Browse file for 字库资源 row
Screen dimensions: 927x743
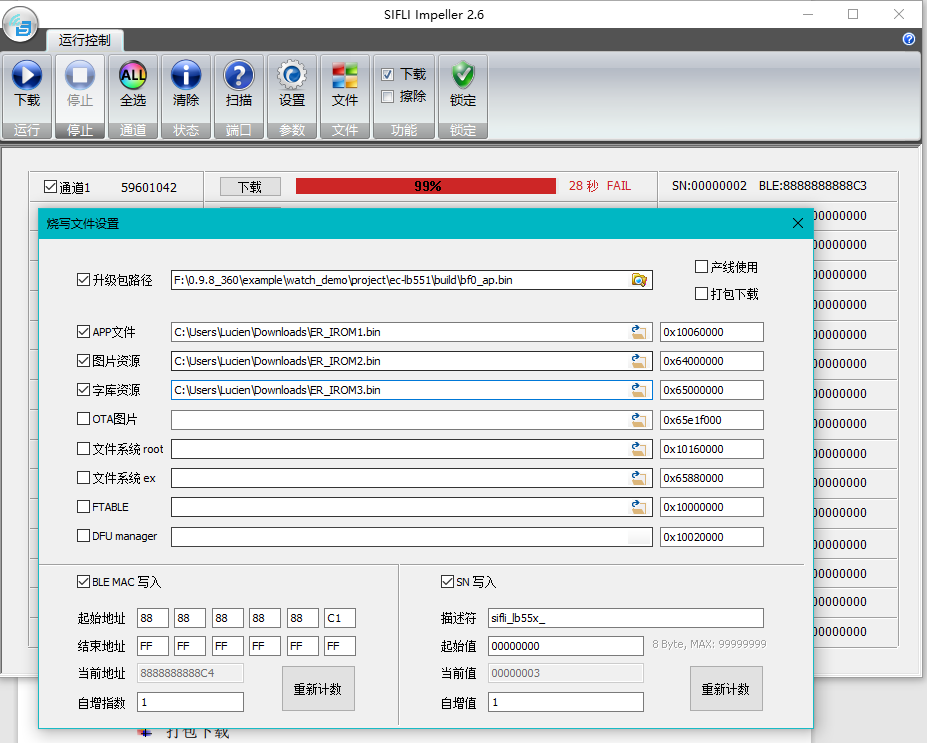[x=638, y=390]
